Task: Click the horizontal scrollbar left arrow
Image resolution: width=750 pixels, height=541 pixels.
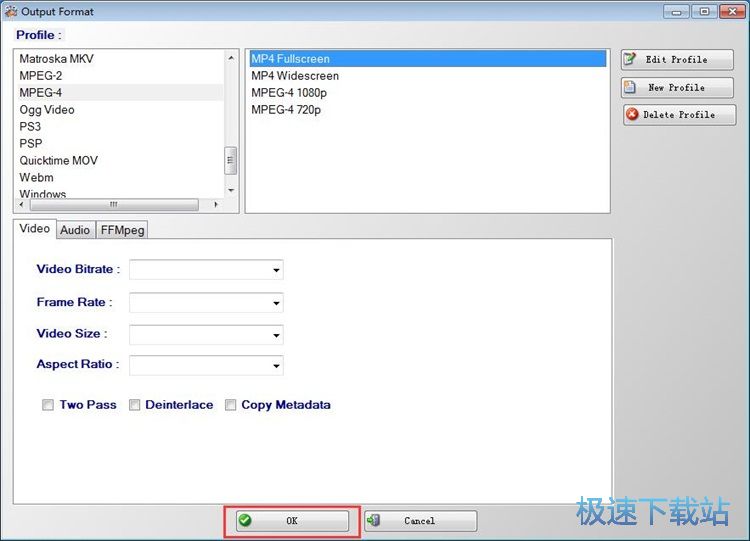Action: point(21,205)
